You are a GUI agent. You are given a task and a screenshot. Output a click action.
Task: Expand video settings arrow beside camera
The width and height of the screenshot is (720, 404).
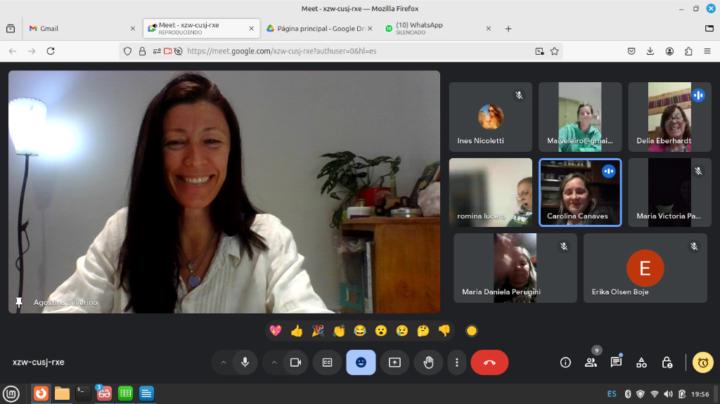tap(274, 362)
